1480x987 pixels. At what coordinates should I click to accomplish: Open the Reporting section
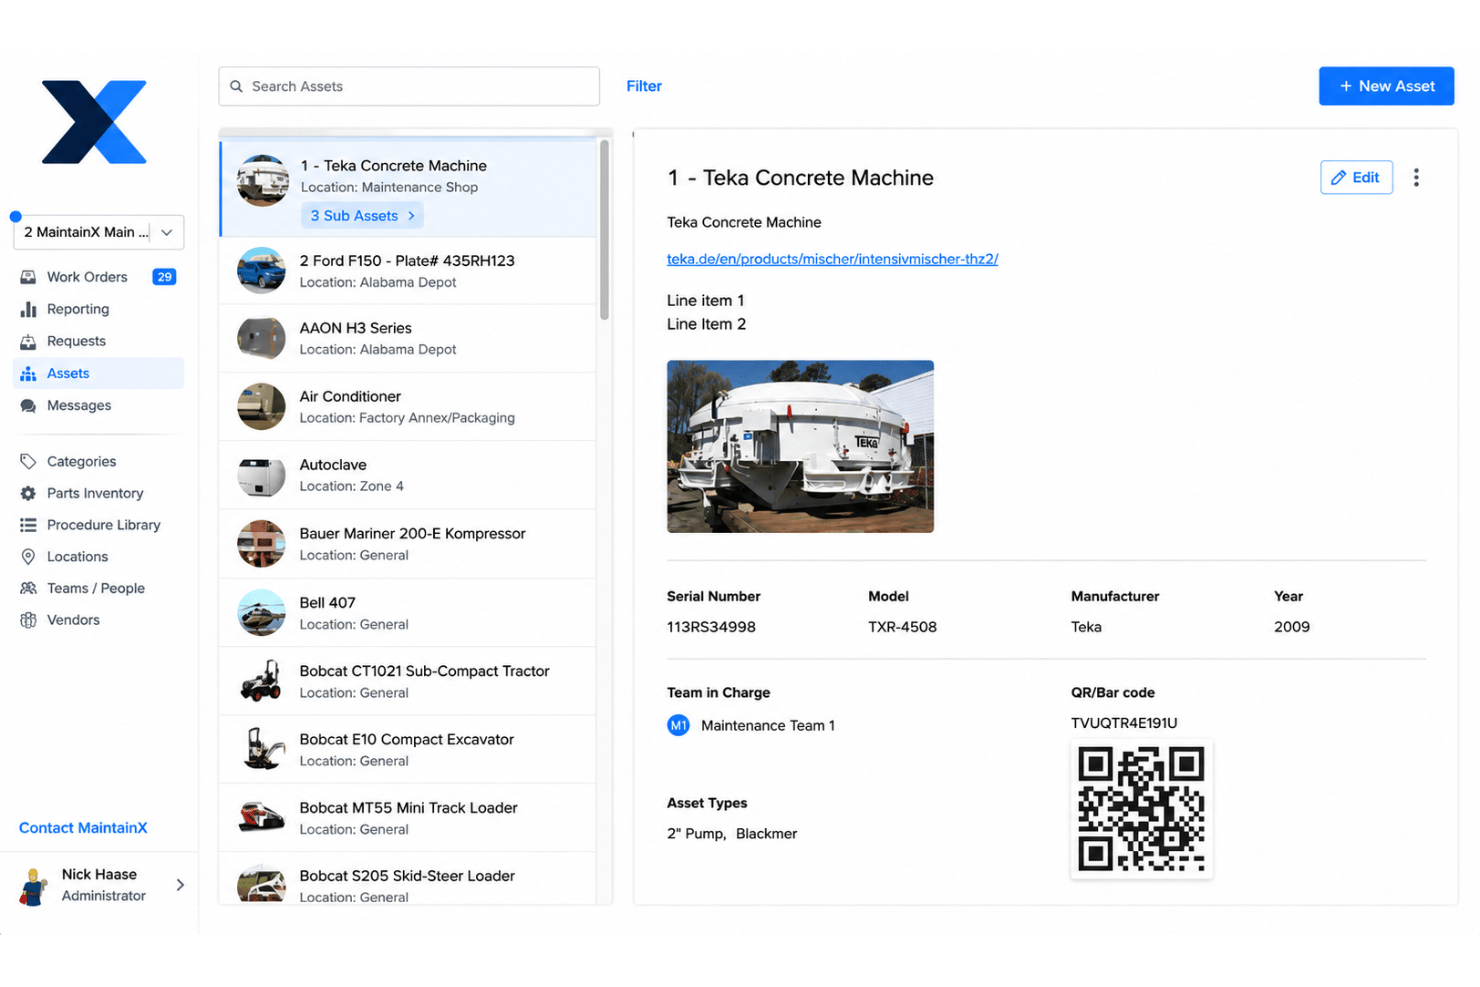click(x=78, y=309)
